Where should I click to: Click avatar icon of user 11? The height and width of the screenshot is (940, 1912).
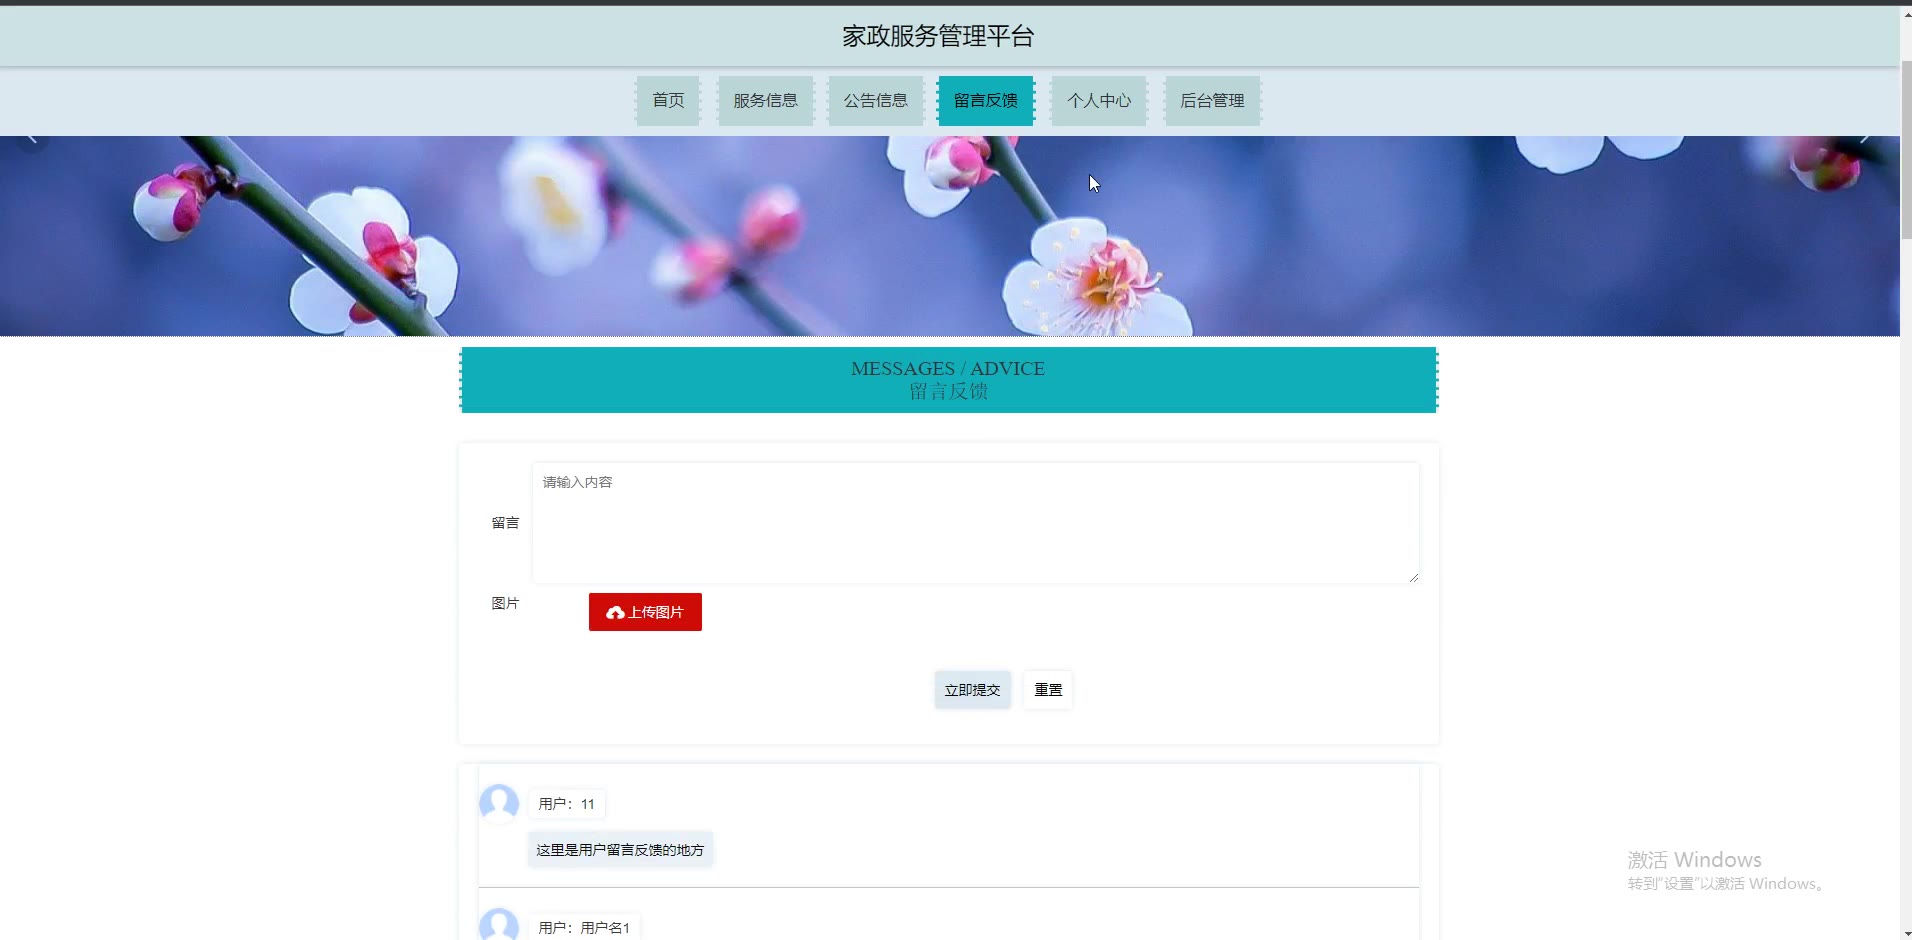[499, 803]
